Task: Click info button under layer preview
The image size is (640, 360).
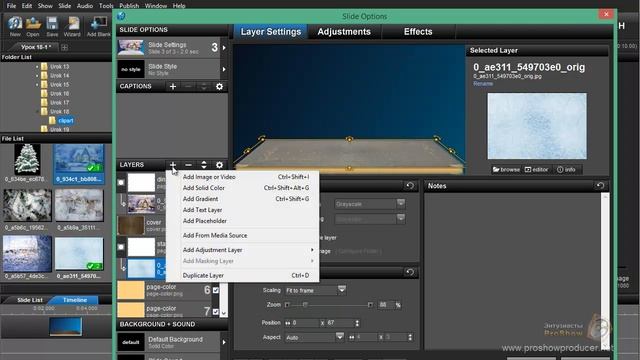Action: pyautogui.click(x=567, y=169)
